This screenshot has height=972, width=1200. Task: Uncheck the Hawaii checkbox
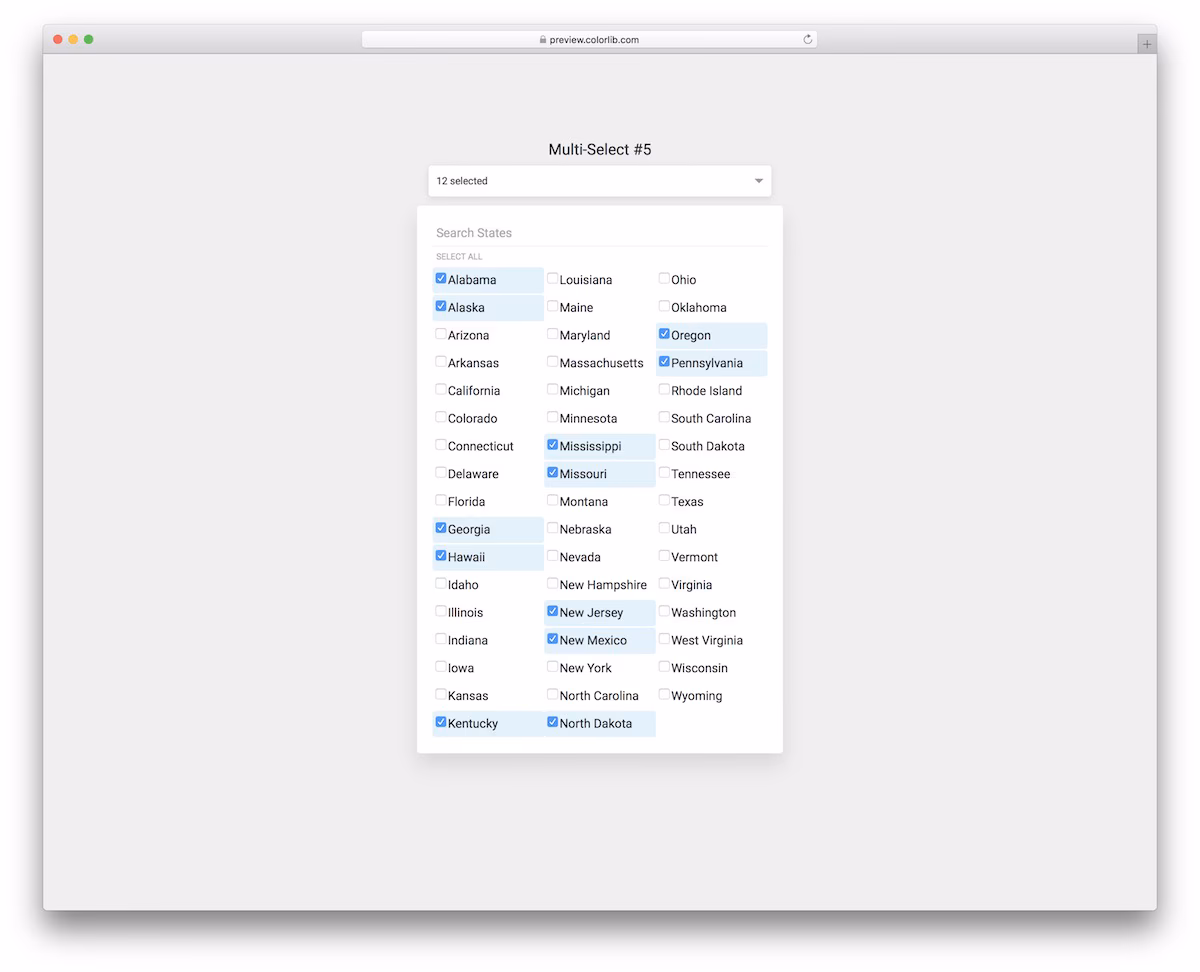441,556
